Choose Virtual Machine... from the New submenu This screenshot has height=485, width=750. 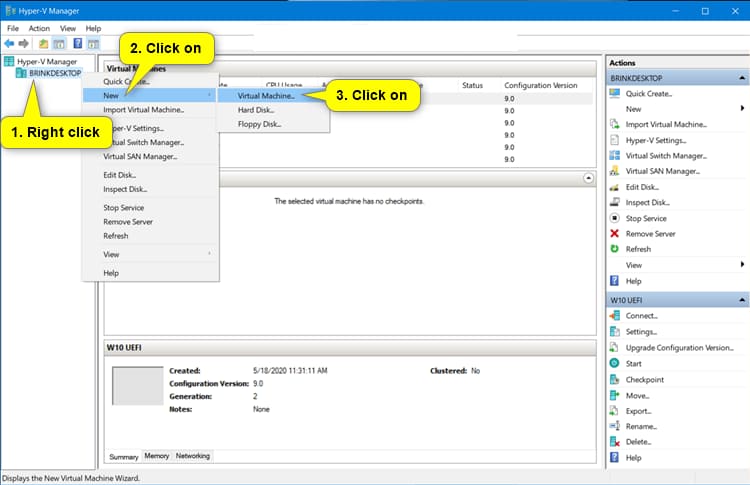pyautogui.click(x=266, y=96)
